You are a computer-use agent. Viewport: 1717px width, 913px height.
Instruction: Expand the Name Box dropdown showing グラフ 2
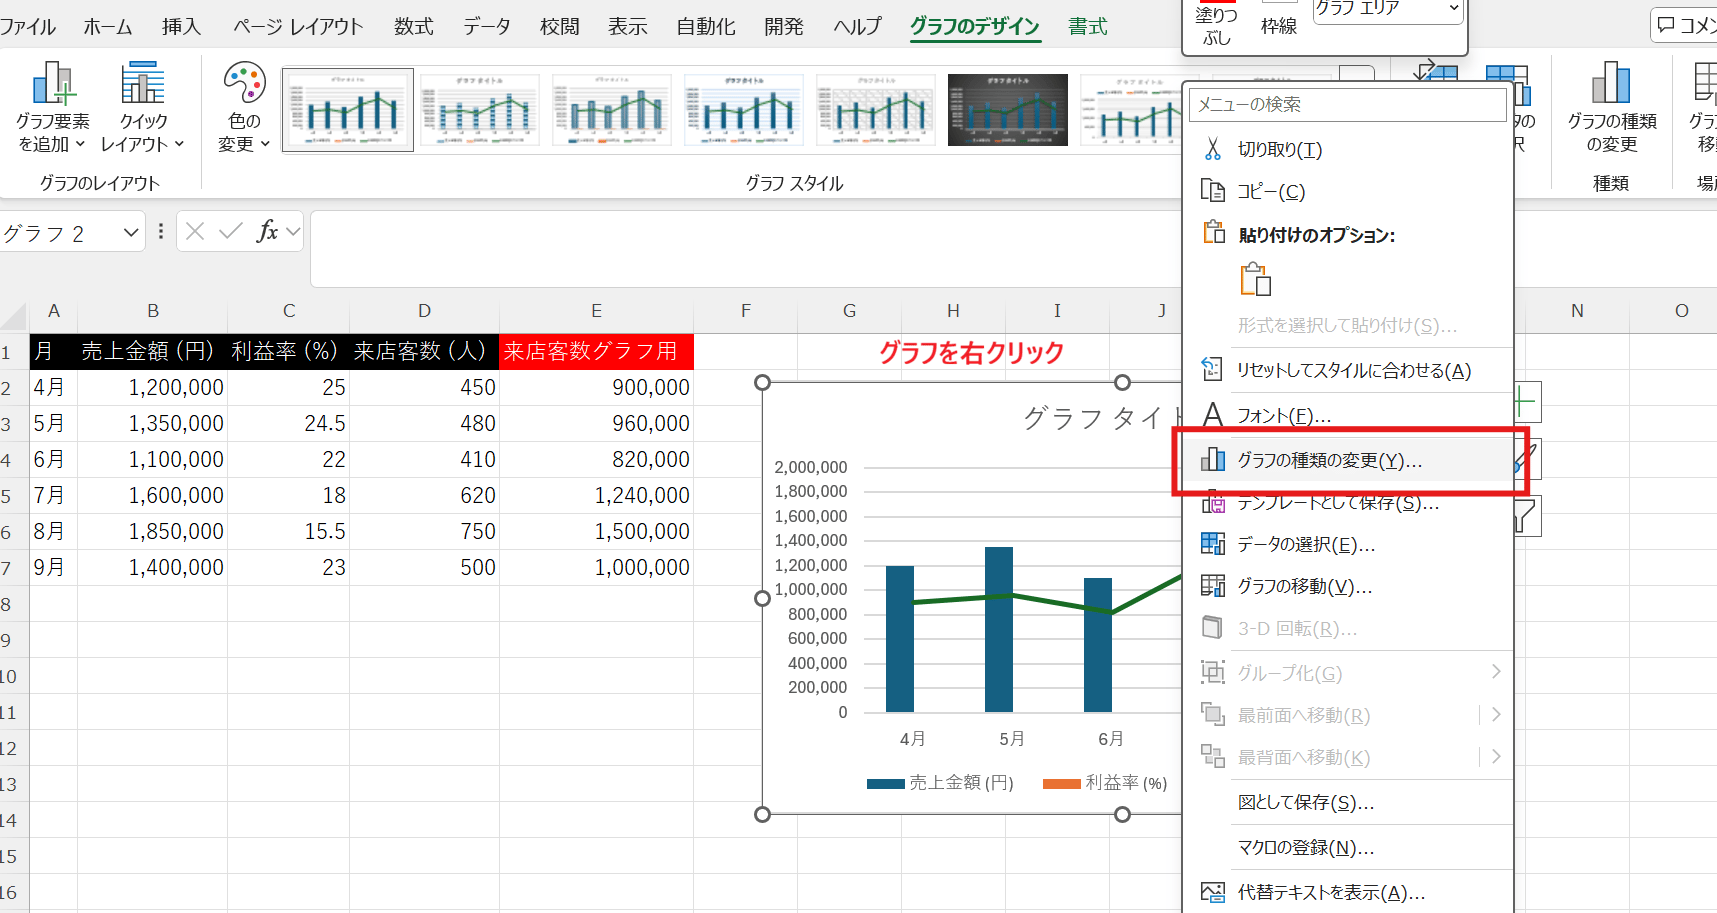coord(130,233)
